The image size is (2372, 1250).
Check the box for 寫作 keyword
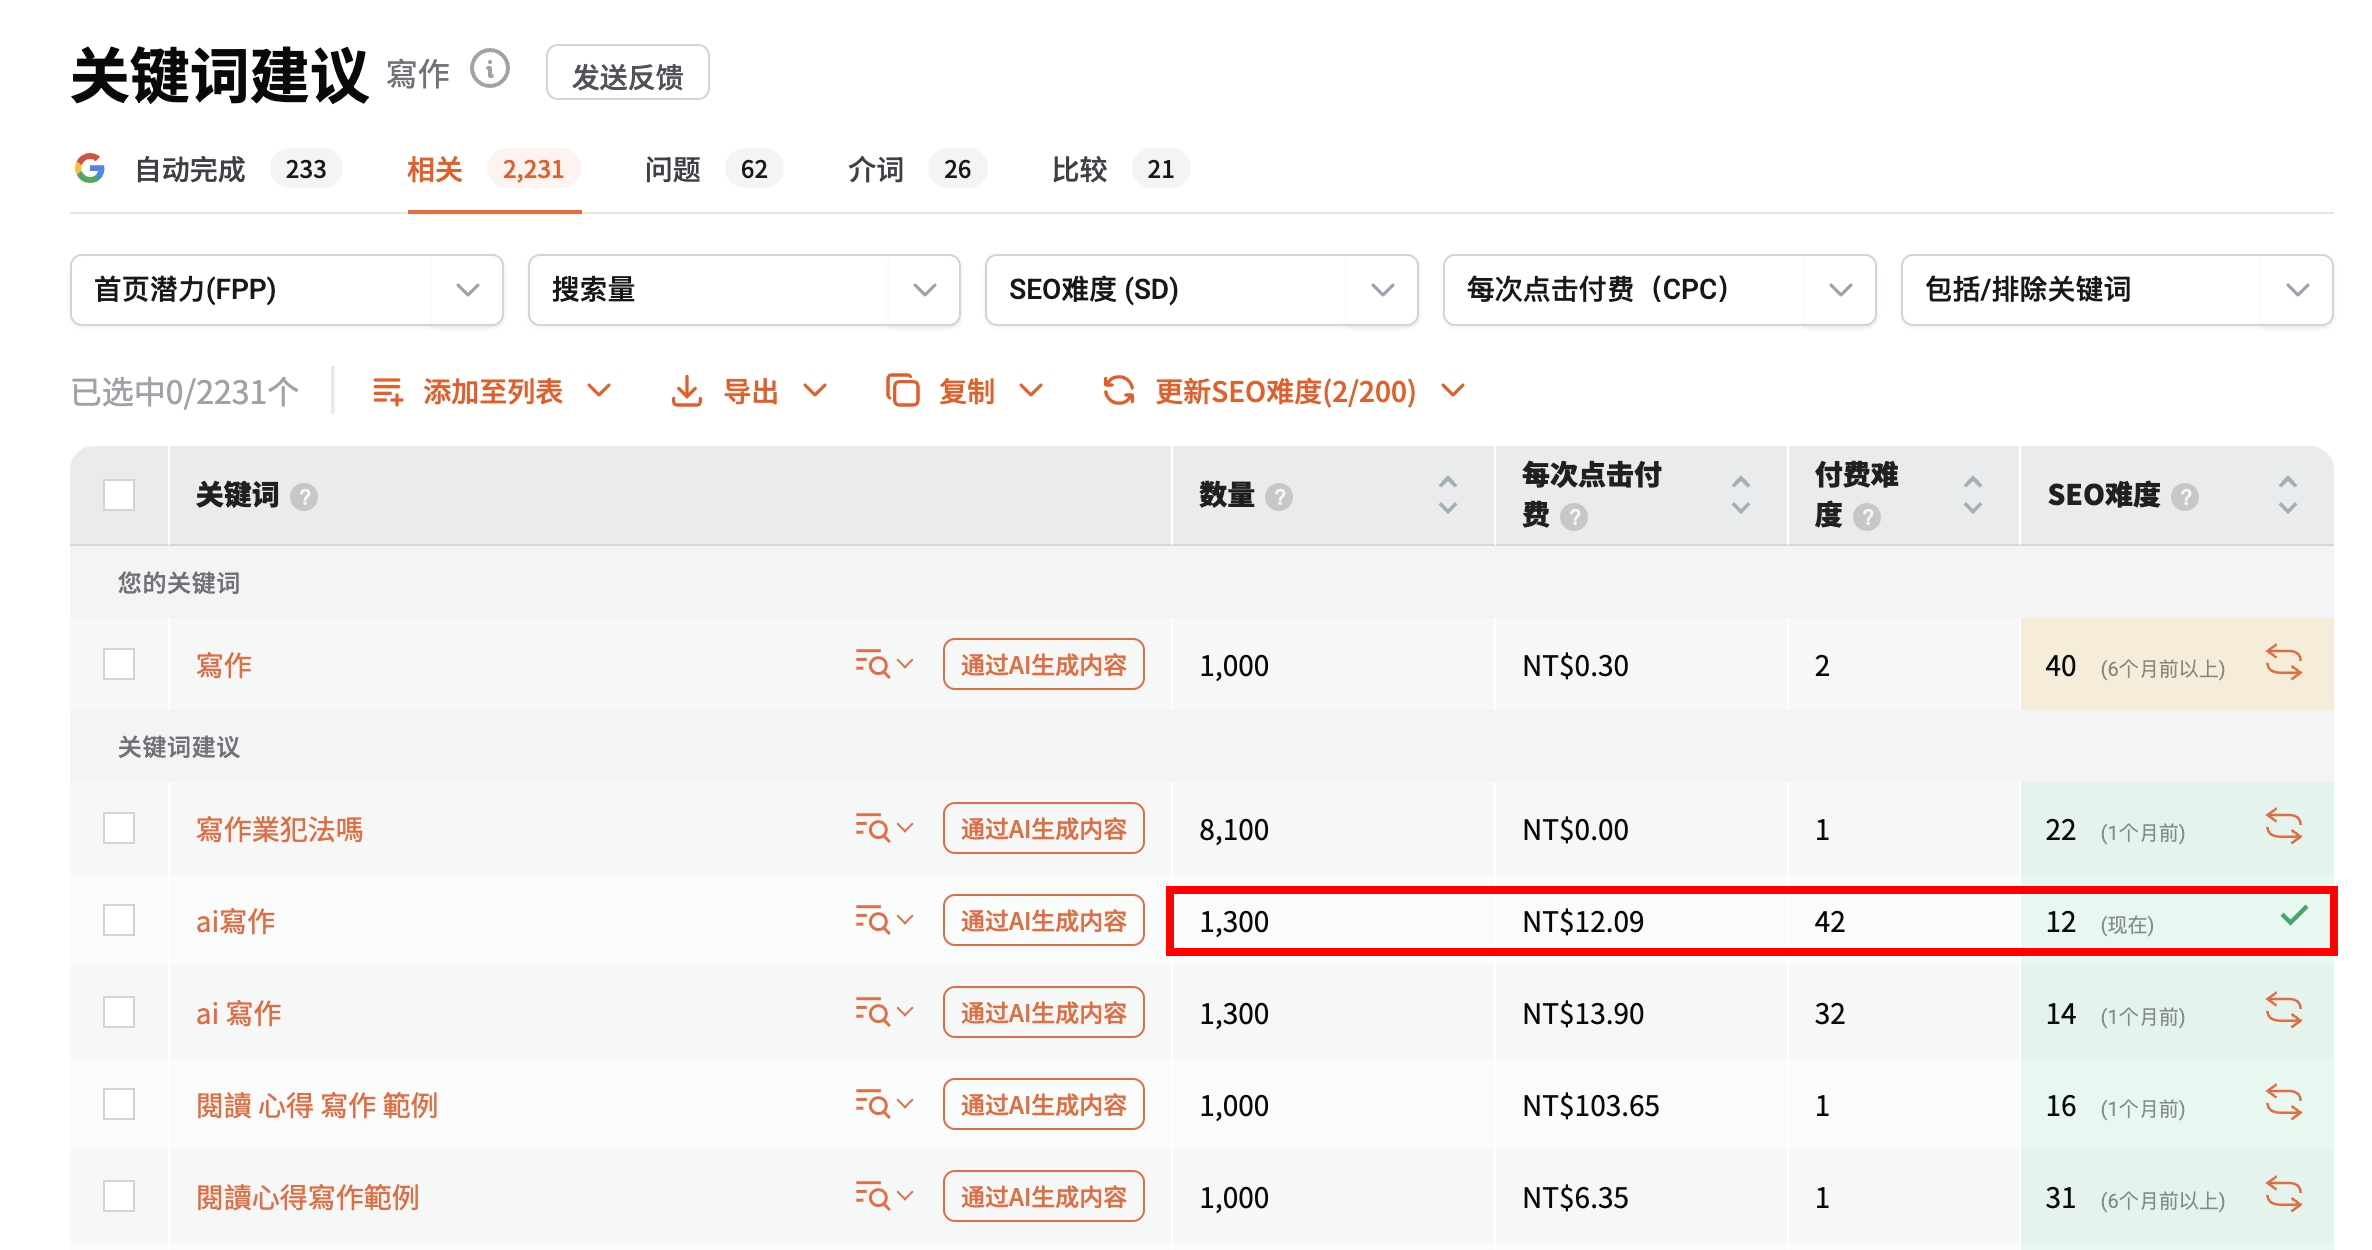click(119, 664)
